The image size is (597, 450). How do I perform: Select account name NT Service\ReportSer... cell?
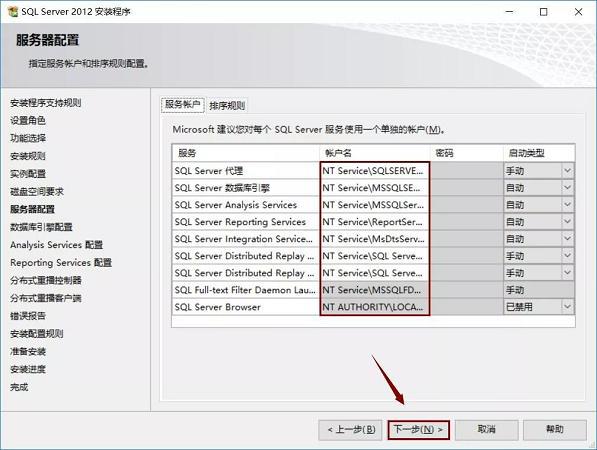[375, 222]
